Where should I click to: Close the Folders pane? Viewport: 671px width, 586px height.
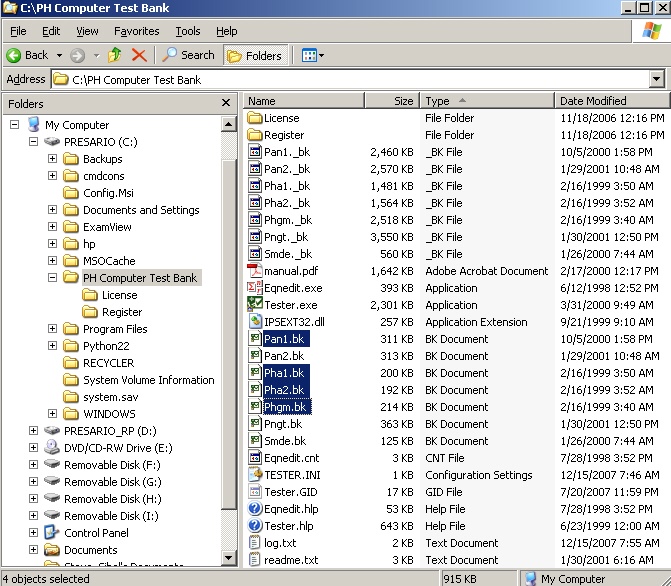(x=226, y=103)
